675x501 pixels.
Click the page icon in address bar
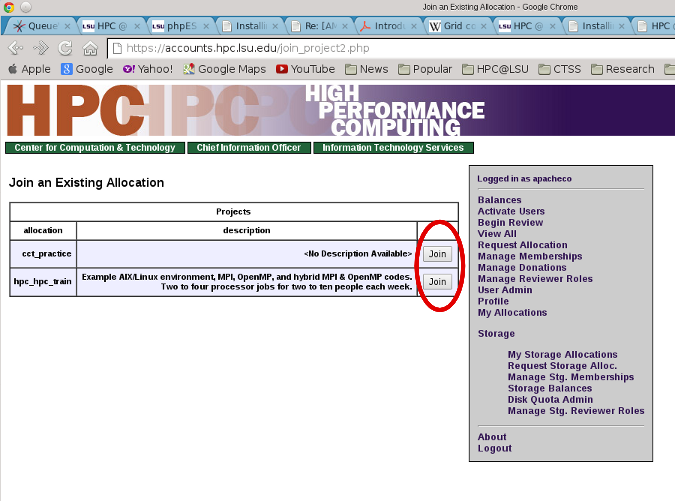pyautogui.click(x=117, y=48)
